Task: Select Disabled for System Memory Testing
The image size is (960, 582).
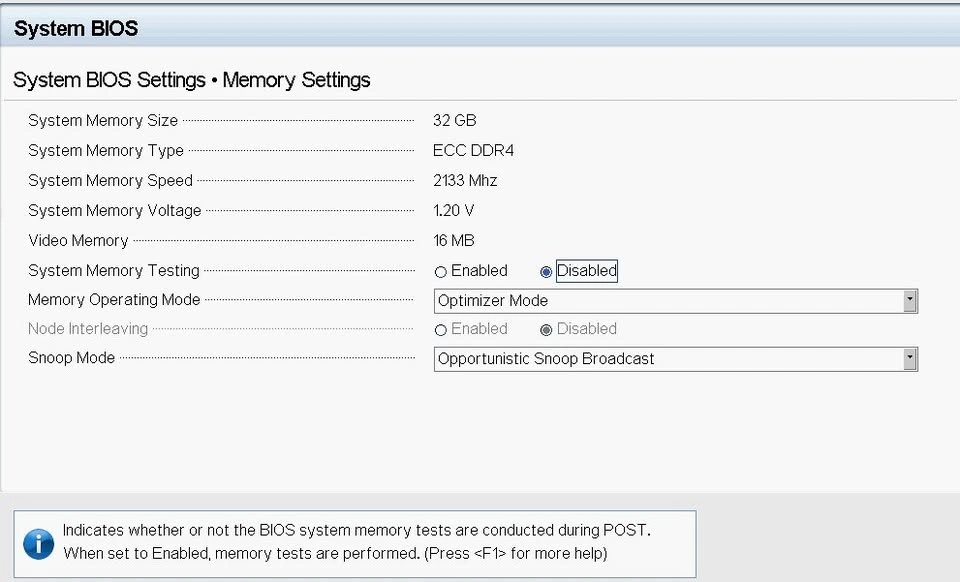Action: point(546,271)
